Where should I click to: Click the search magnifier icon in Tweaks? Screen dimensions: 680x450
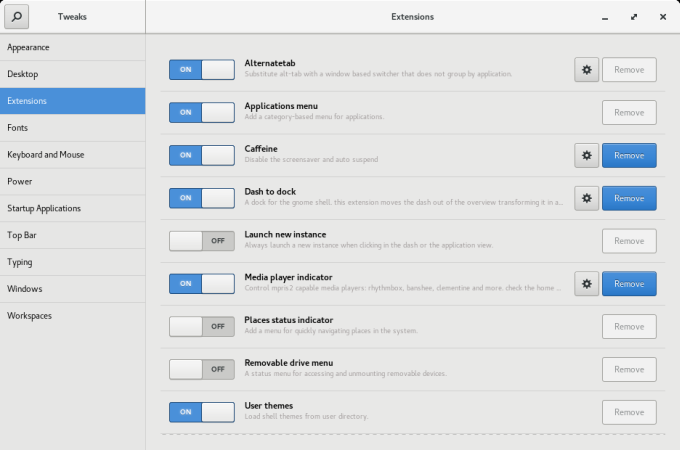click(x=18, y=17)
